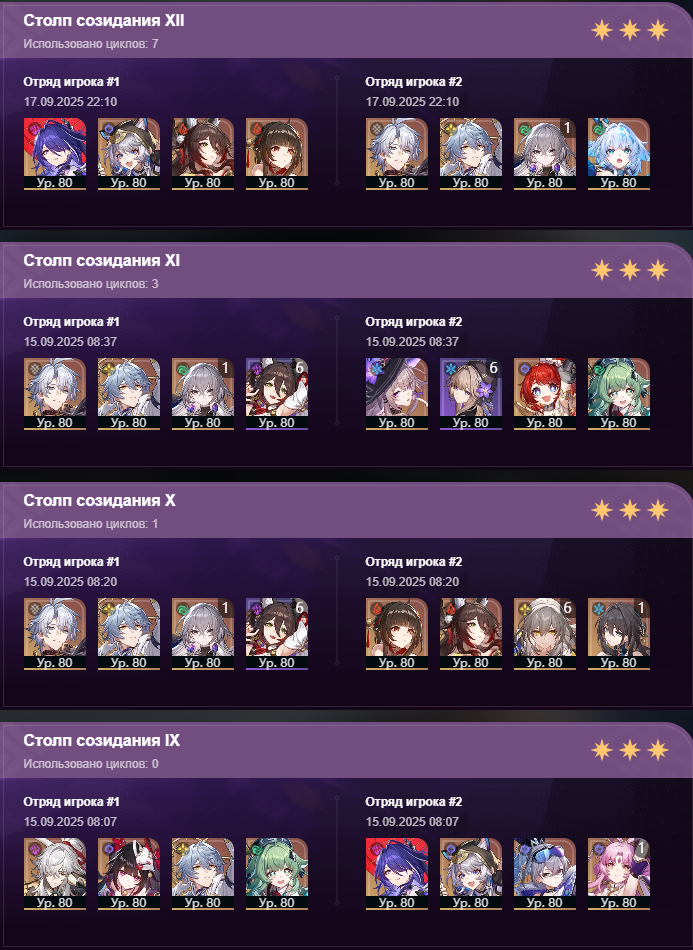Expand the Столп созидания IX section title
This screenshot has height=950, width=693.
pyautogui.click(x=102, y=740)
